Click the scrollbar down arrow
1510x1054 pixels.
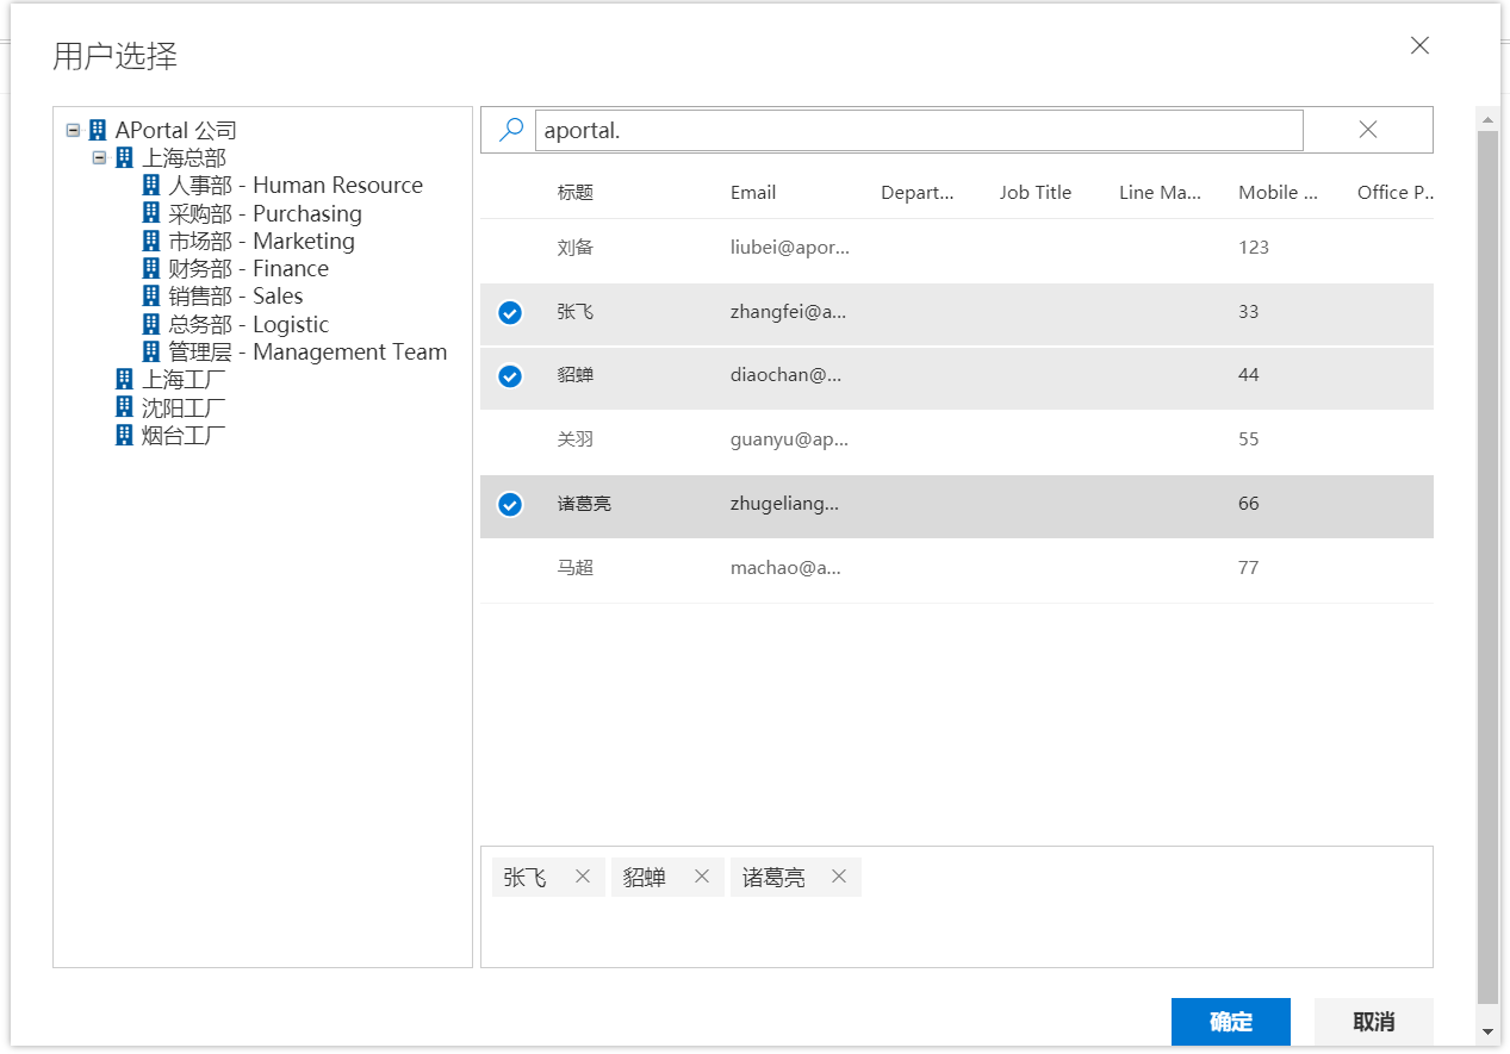(x=1488, y=1031)
